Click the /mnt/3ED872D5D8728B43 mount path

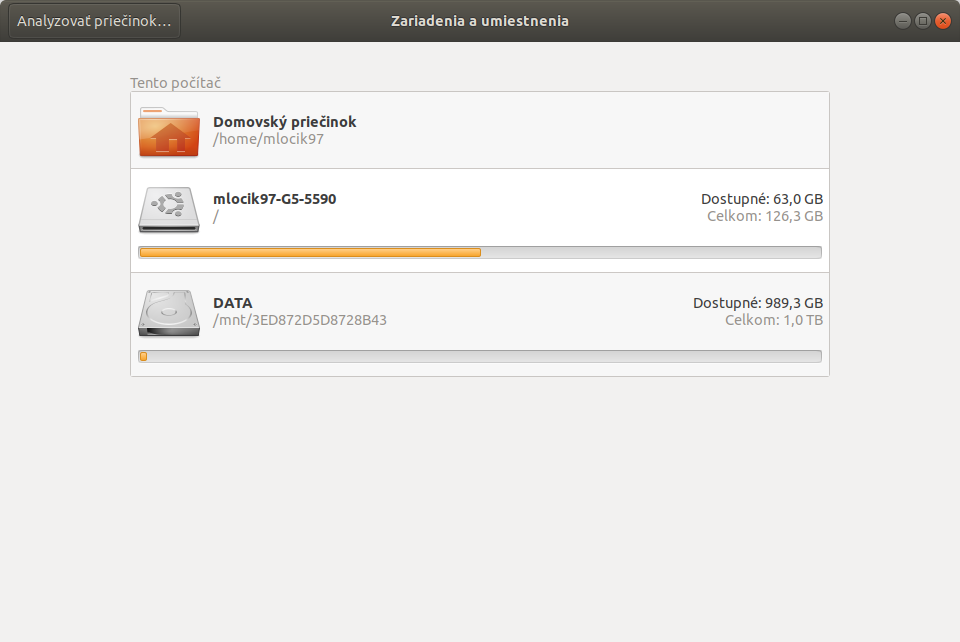tap(300, 320)
